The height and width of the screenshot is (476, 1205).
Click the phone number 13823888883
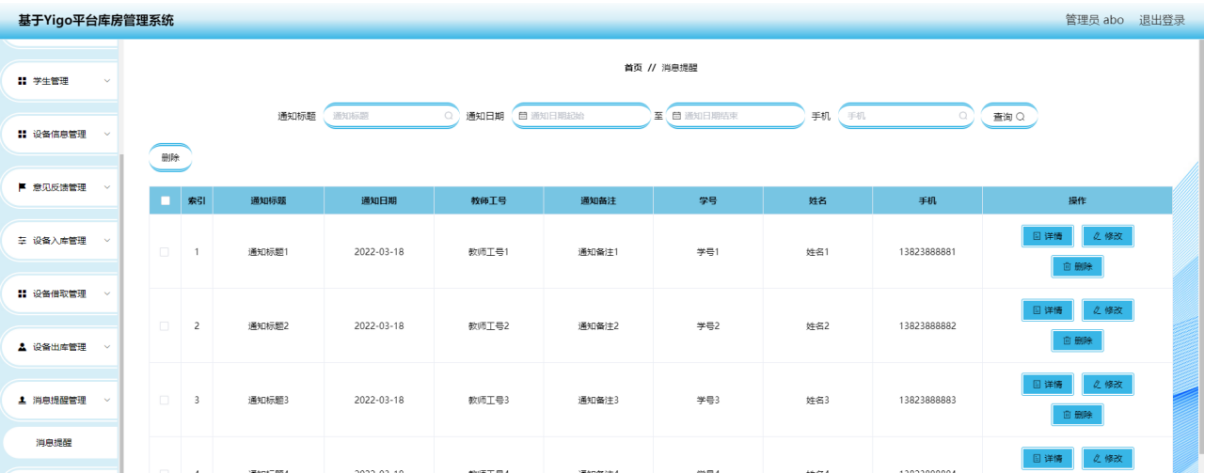click(928, 400)
